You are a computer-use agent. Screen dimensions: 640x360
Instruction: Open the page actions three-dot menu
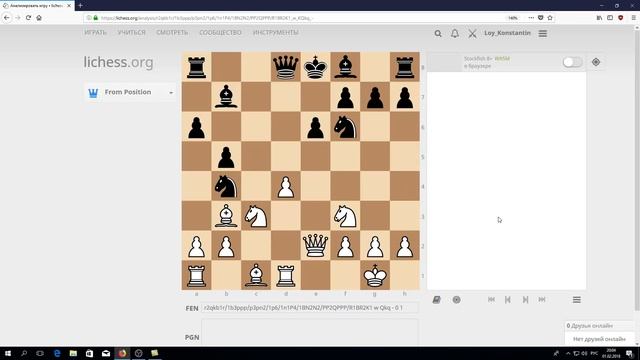coord(531,18)
